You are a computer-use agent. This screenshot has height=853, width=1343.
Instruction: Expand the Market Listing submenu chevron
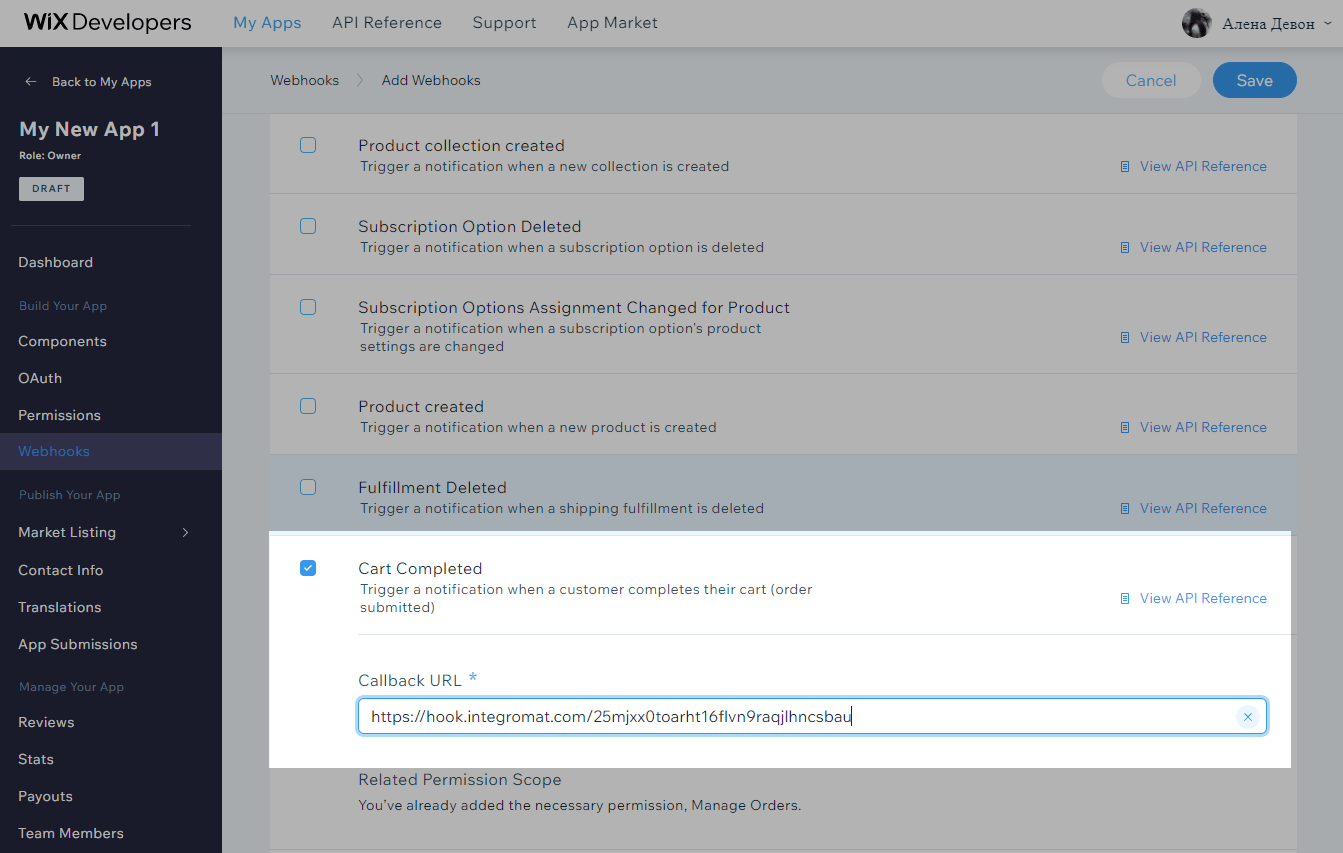click(x=185, y=533)
